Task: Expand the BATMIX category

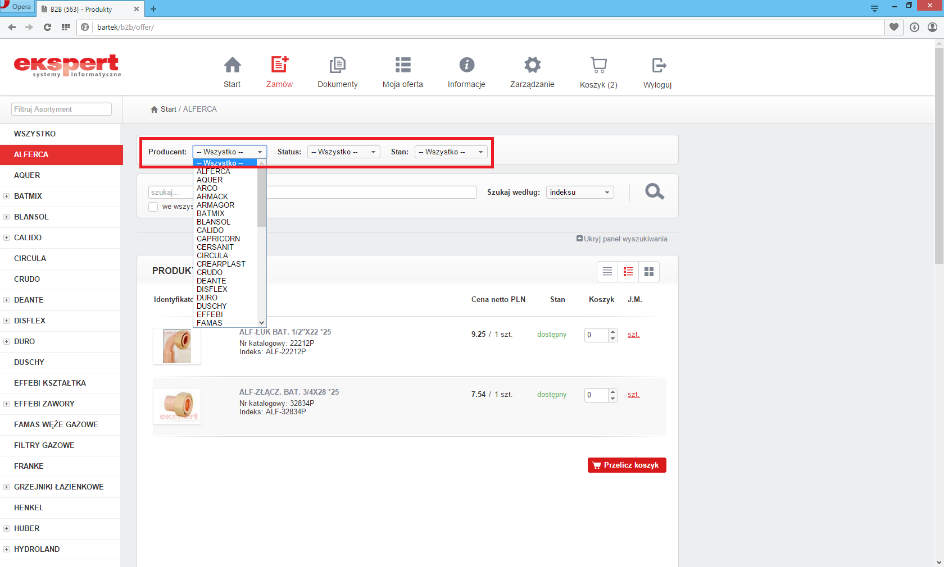Action: [x=7, y=196]
